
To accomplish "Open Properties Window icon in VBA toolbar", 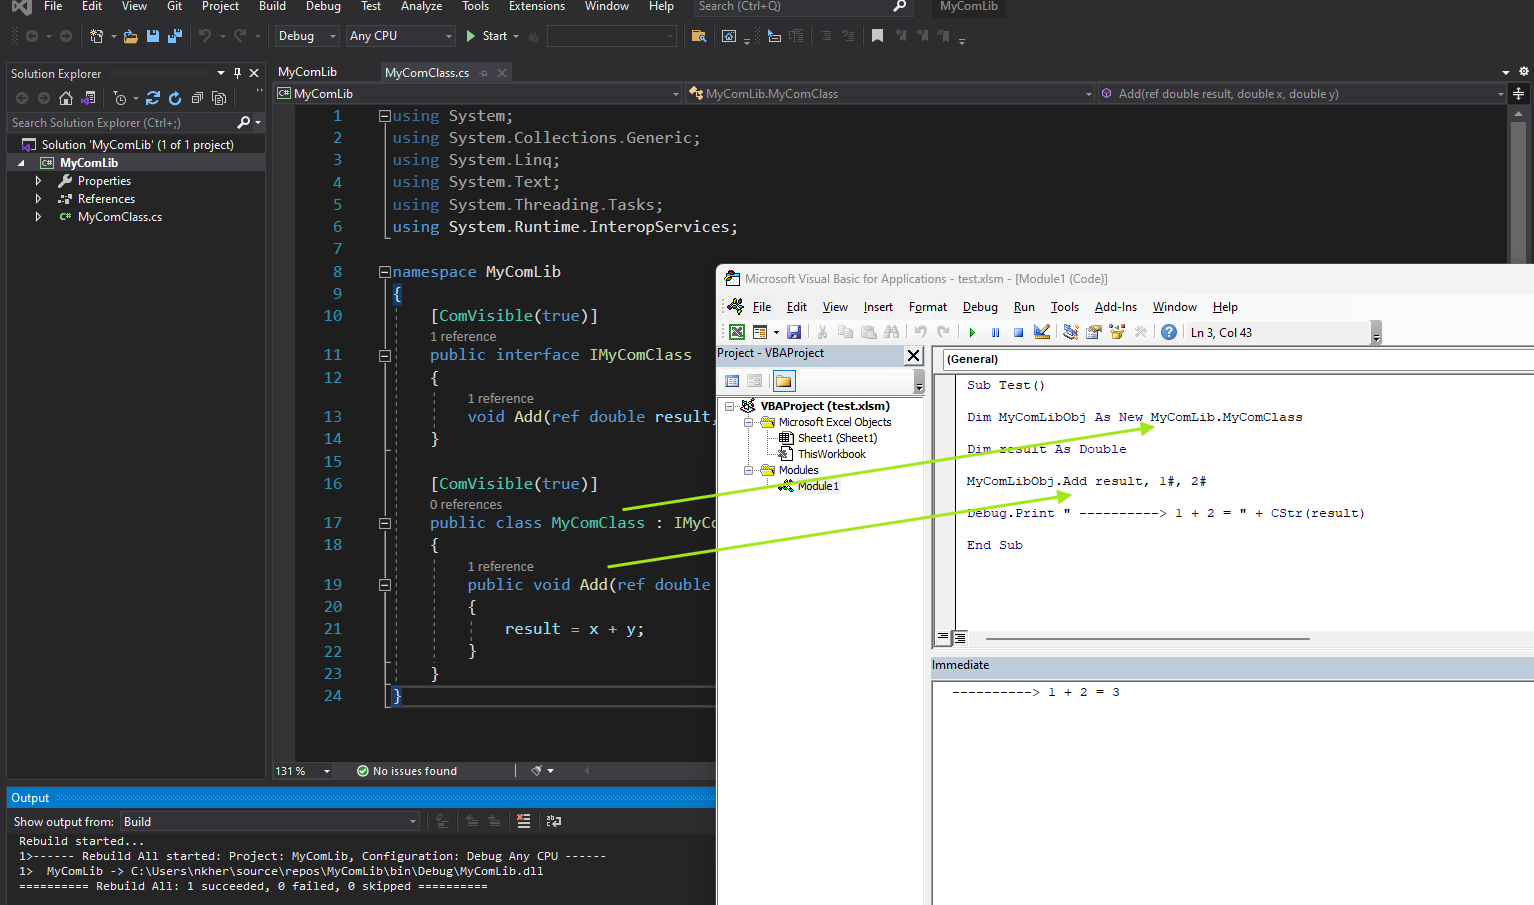I will 1094,332.
